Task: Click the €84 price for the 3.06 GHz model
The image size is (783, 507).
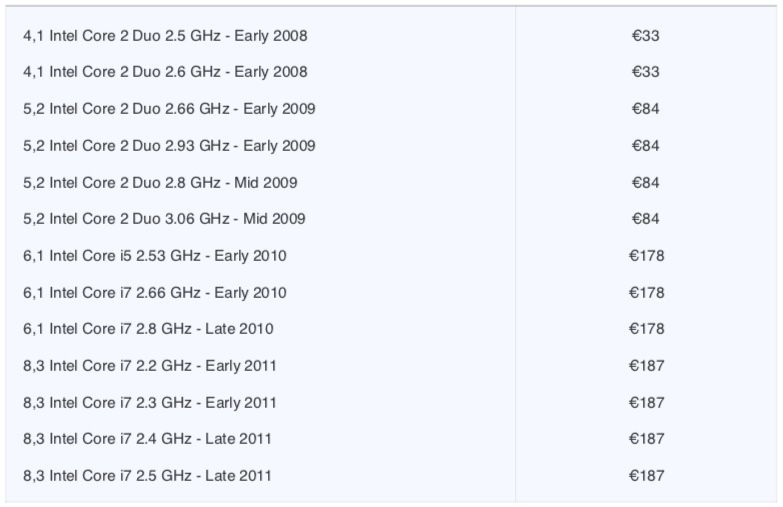Action: click(x=646, y=219)
